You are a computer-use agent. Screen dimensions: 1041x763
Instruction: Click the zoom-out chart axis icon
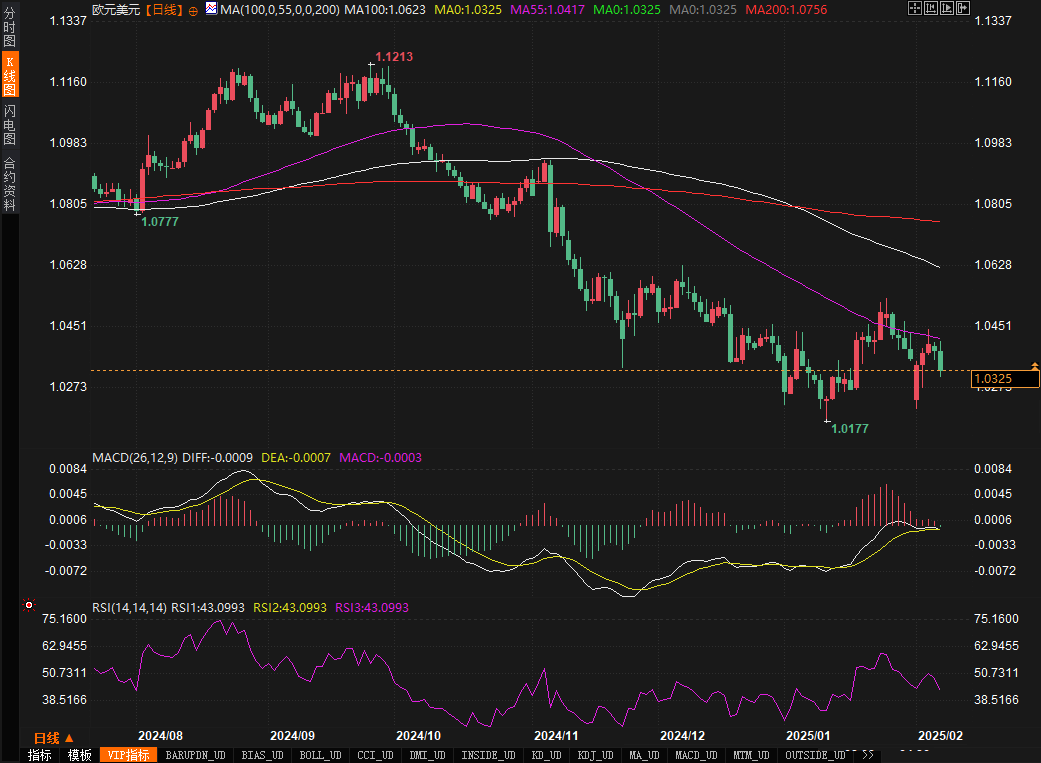tap(932, 9)
